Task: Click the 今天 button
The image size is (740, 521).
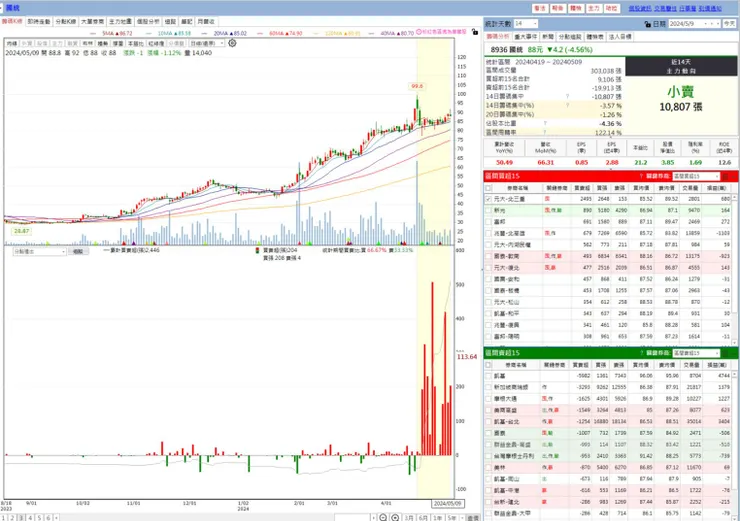Action: coord(729,24)
